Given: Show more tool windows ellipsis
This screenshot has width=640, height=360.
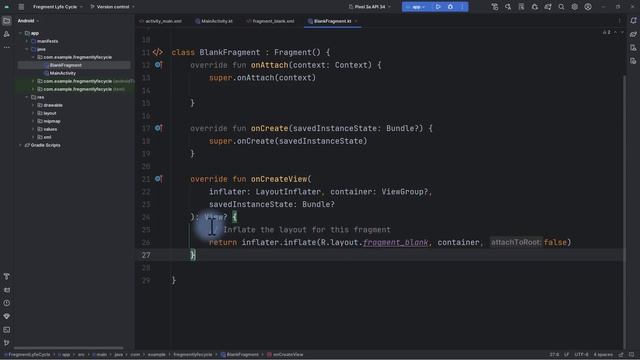Looking at the screenshot, I should click(x=7, y=47).
